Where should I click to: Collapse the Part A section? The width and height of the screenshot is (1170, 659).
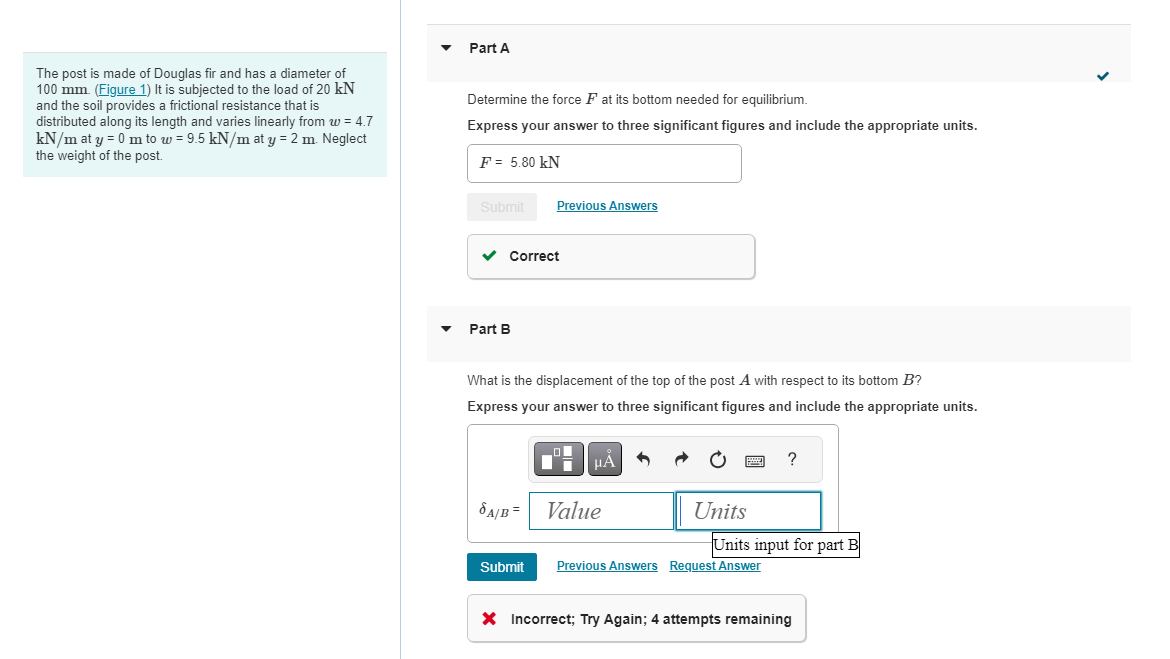[x=444, y=48]
